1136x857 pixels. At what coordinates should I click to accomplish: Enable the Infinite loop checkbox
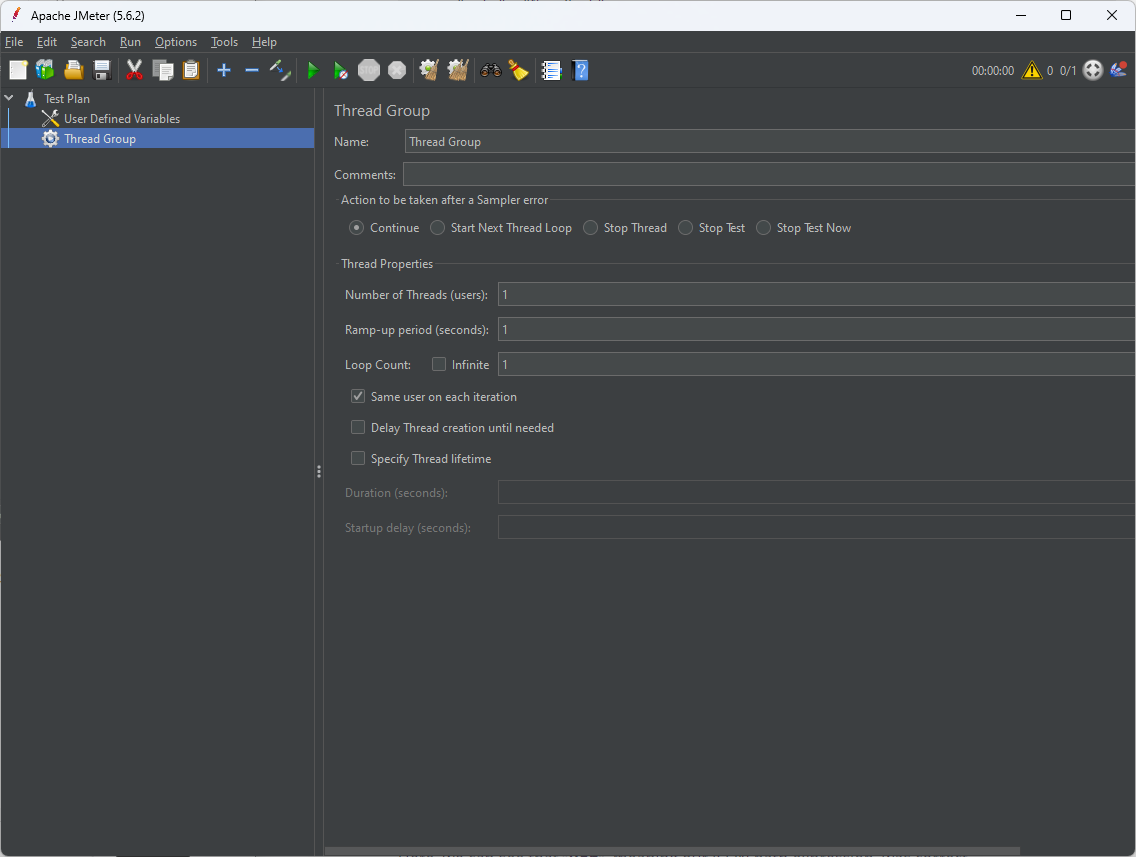pyautogui.click(x=439, y=364)
